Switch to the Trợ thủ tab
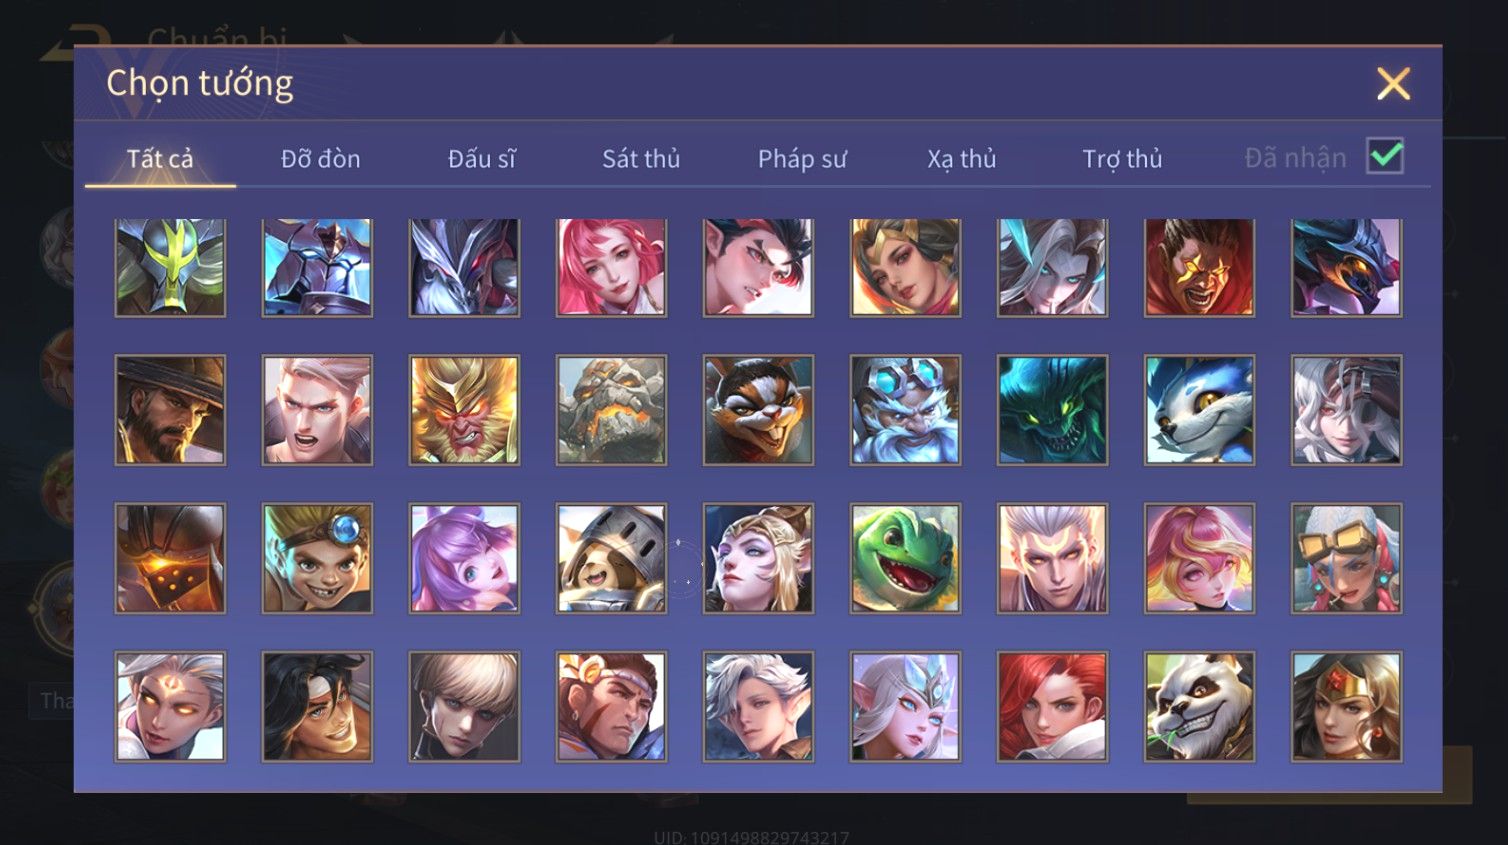The image size is (1508, 845). coord(1122,158)
